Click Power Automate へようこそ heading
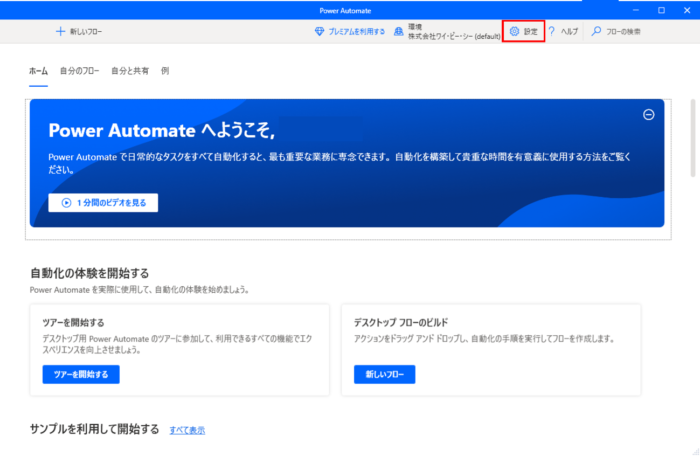Viewport: 700px width, 456px height. click(161, 130)
